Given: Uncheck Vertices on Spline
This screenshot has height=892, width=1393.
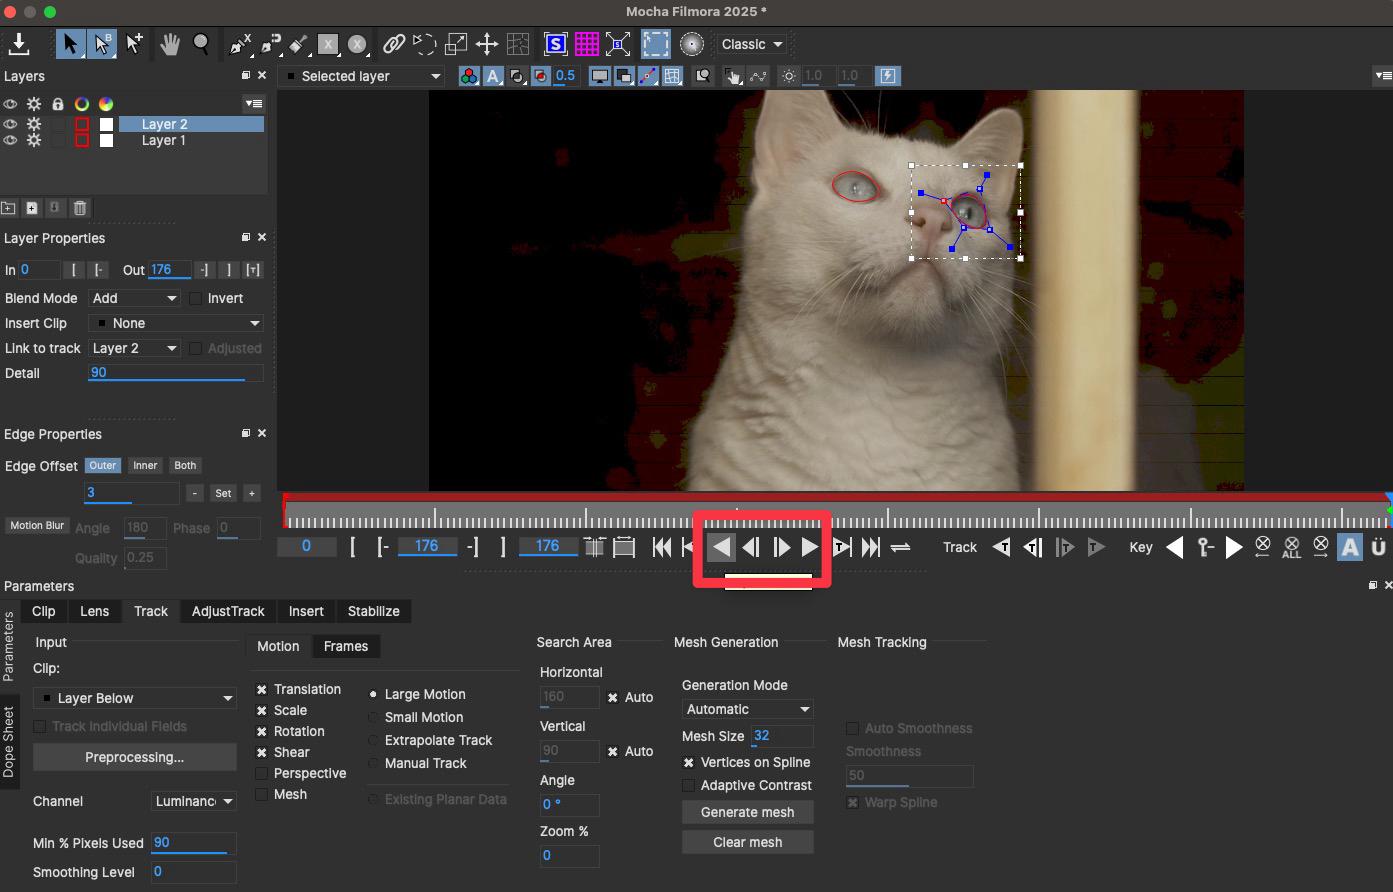Looking at the screenshot, I should tap(689, 763).
